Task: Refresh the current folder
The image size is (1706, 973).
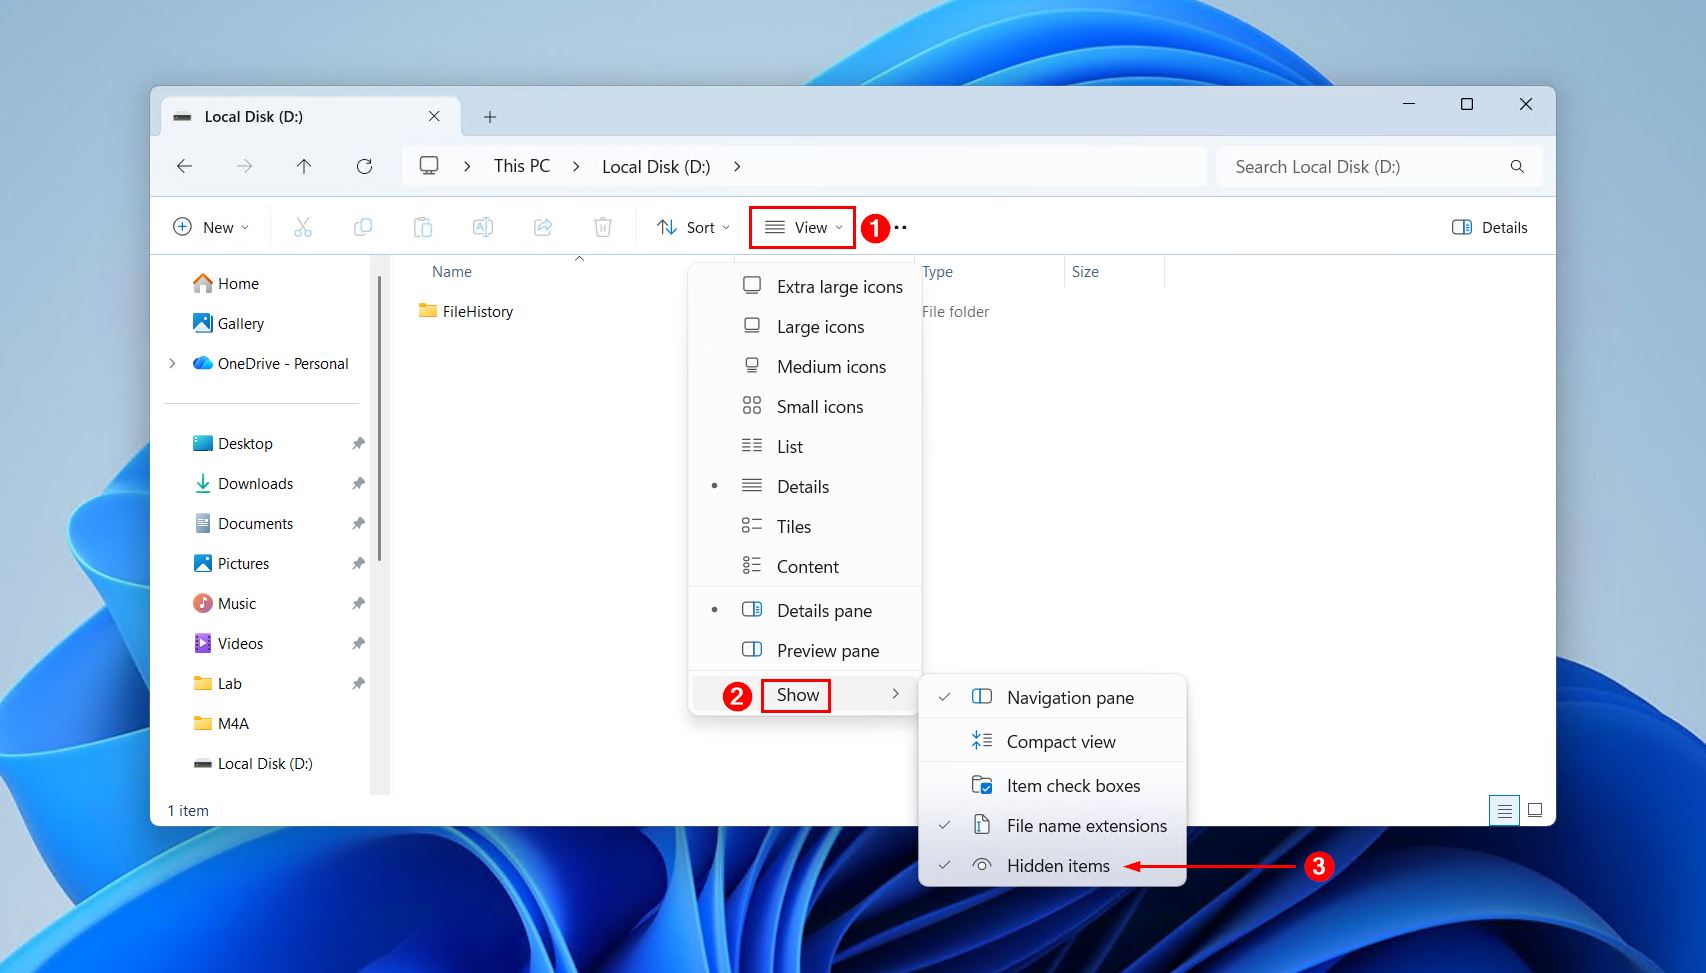Action: point(364,166)
